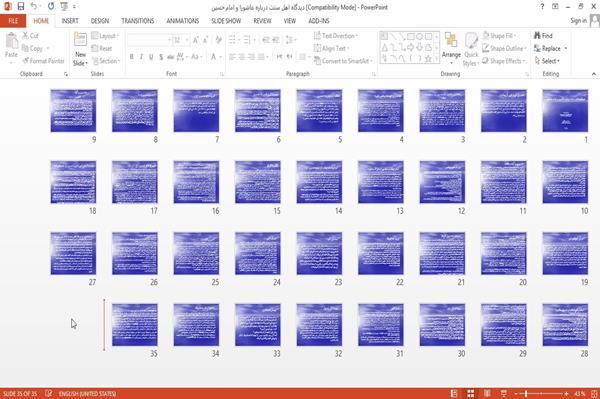Click Convert to SmartArt
This screenshot has height=399, width=600.
343,61
